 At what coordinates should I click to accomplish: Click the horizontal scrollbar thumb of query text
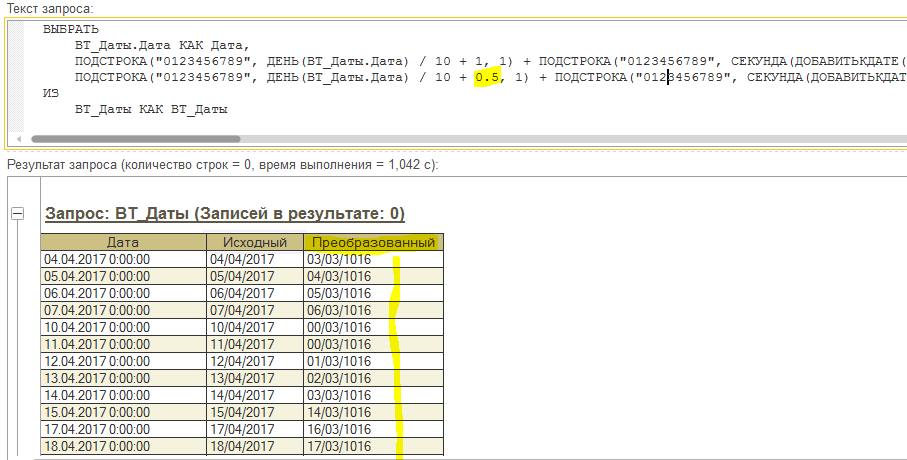click(135, 139)
